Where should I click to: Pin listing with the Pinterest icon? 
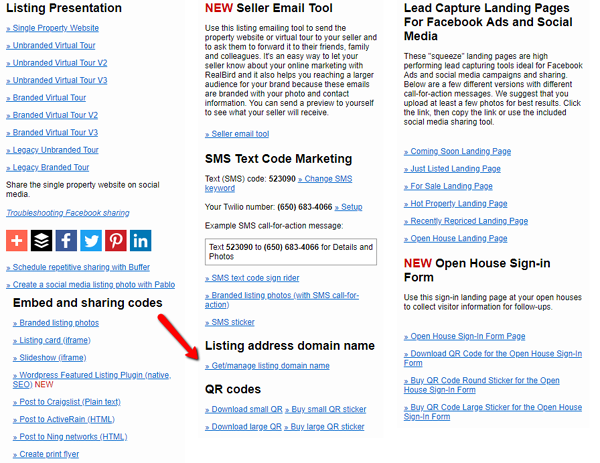[116, 240]
